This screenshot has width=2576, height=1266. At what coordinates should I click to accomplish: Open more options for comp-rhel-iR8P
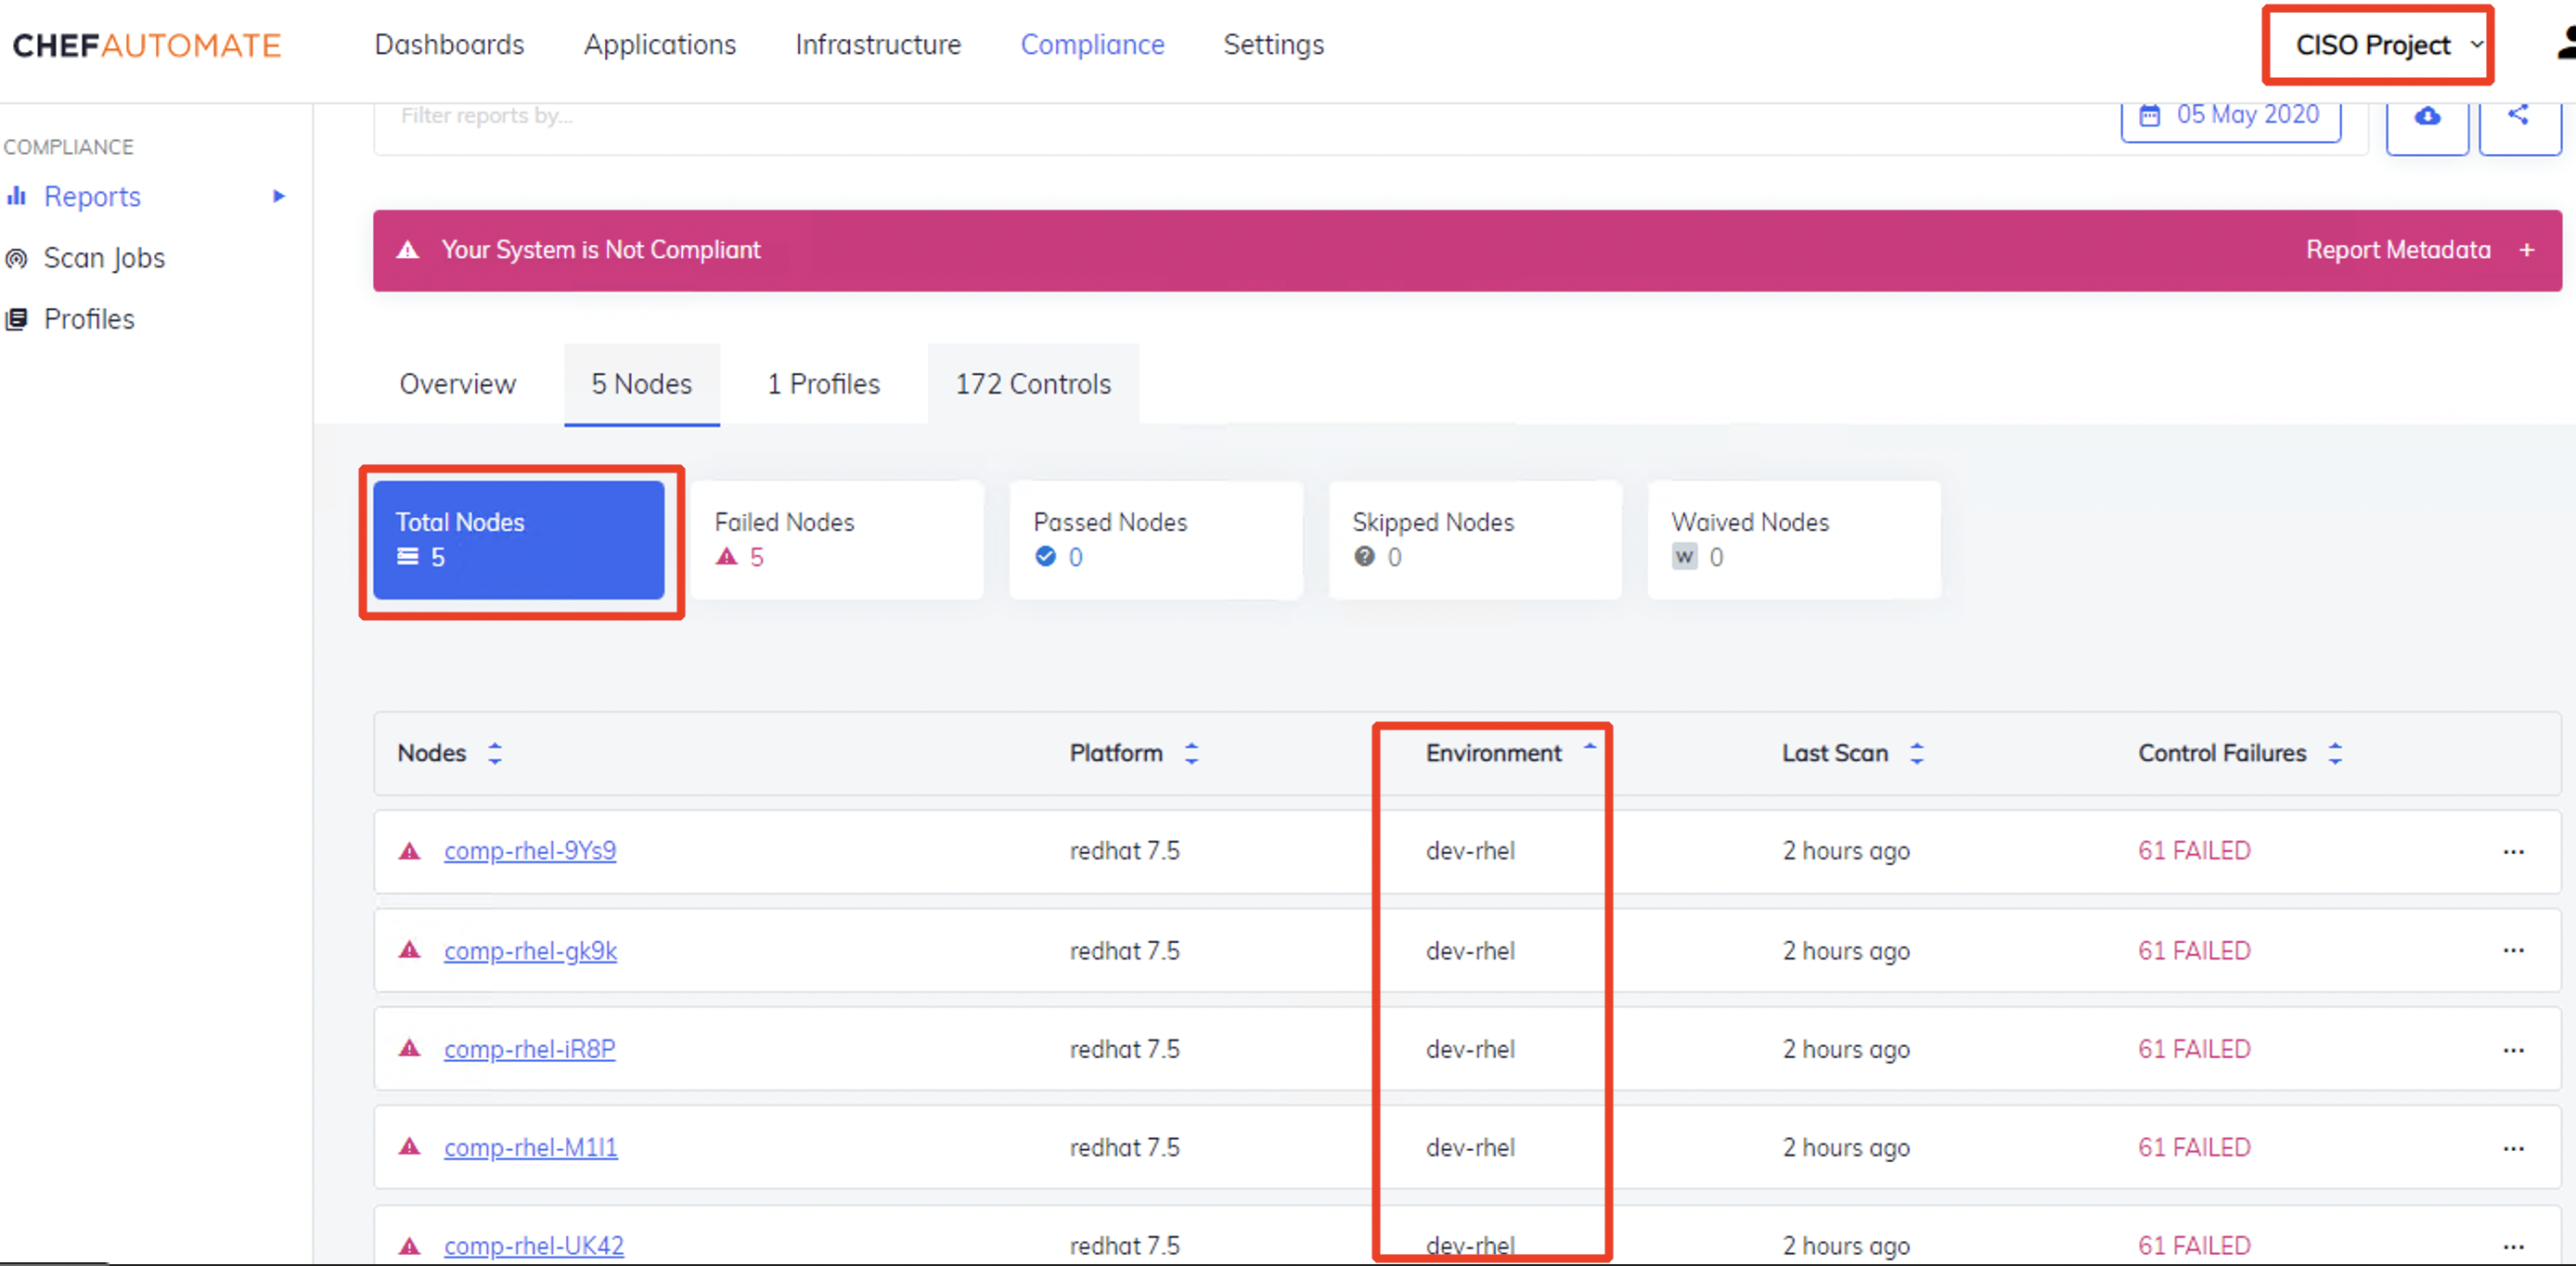tap(2513, 1050)
